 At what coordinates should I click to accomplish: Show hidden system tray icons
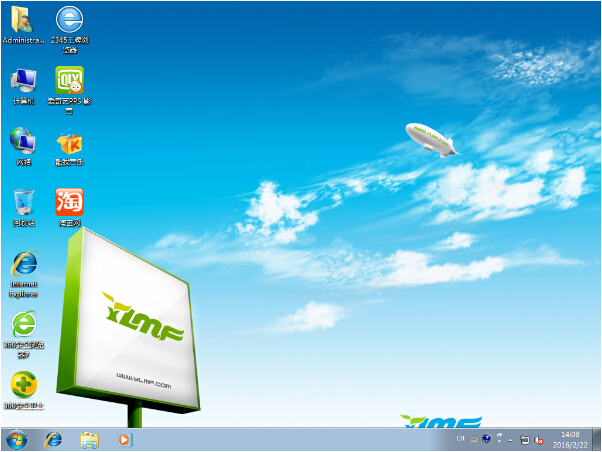511,440
